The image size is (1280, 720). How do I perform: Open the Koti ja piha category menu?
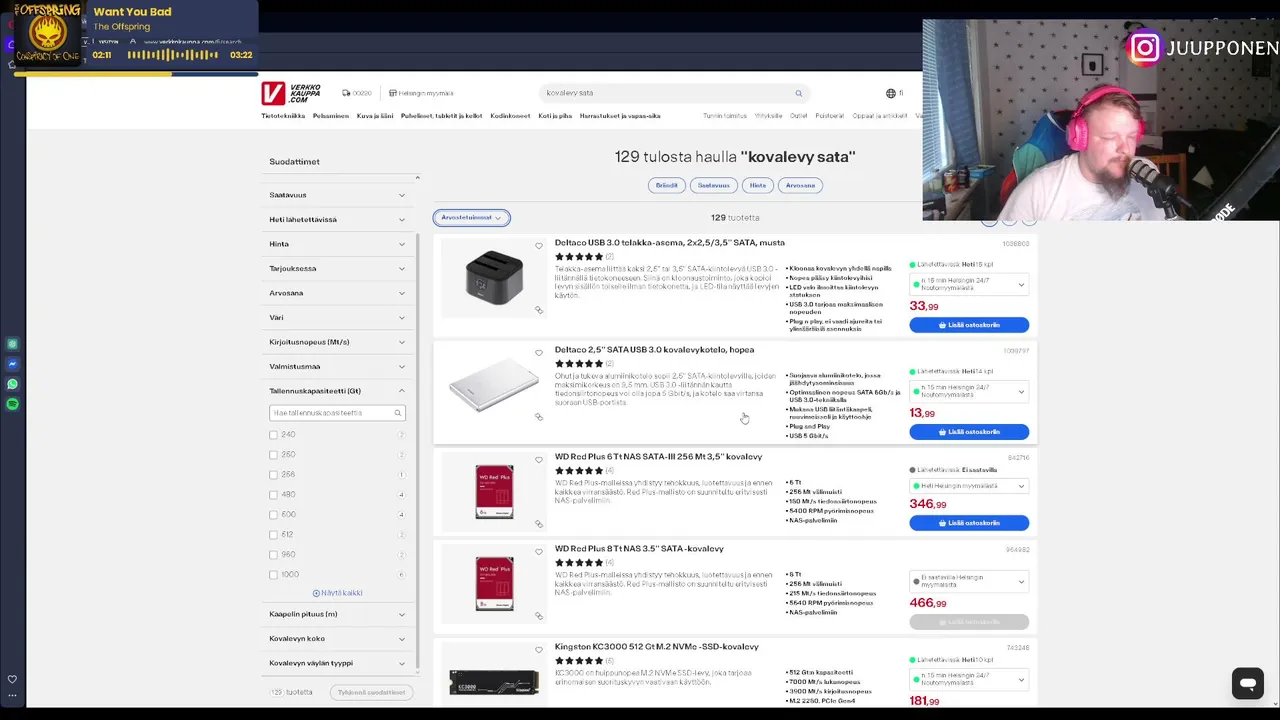point(555,116)
